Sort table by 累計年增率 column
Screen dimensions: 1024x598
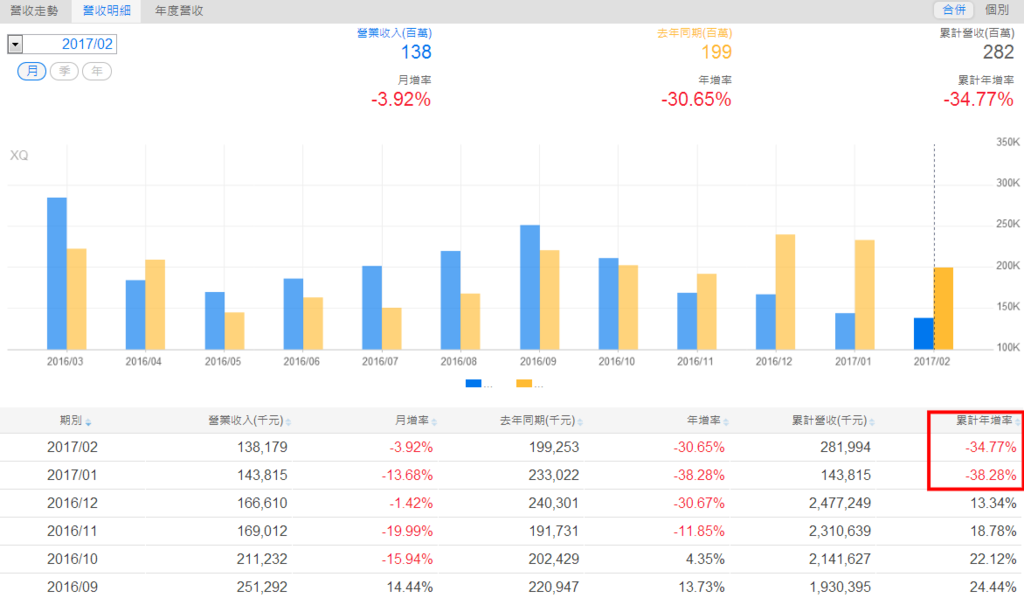987,421
